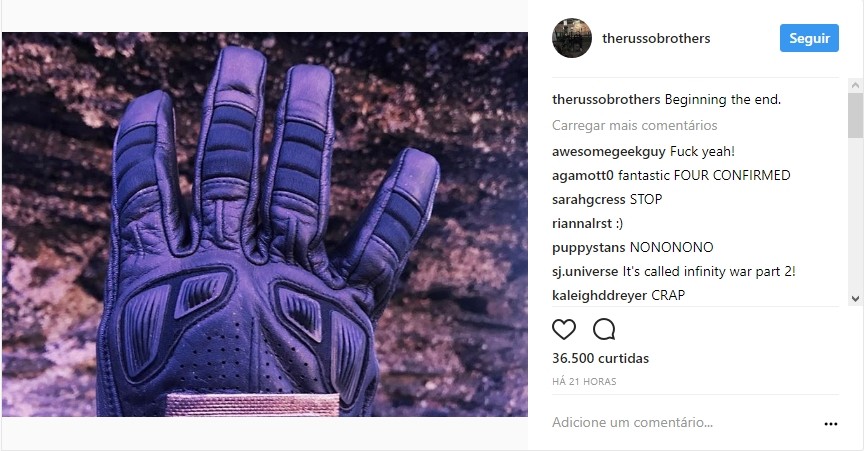
Task: Open therussobrothers username in the header
Action: [x=656, y=38]
